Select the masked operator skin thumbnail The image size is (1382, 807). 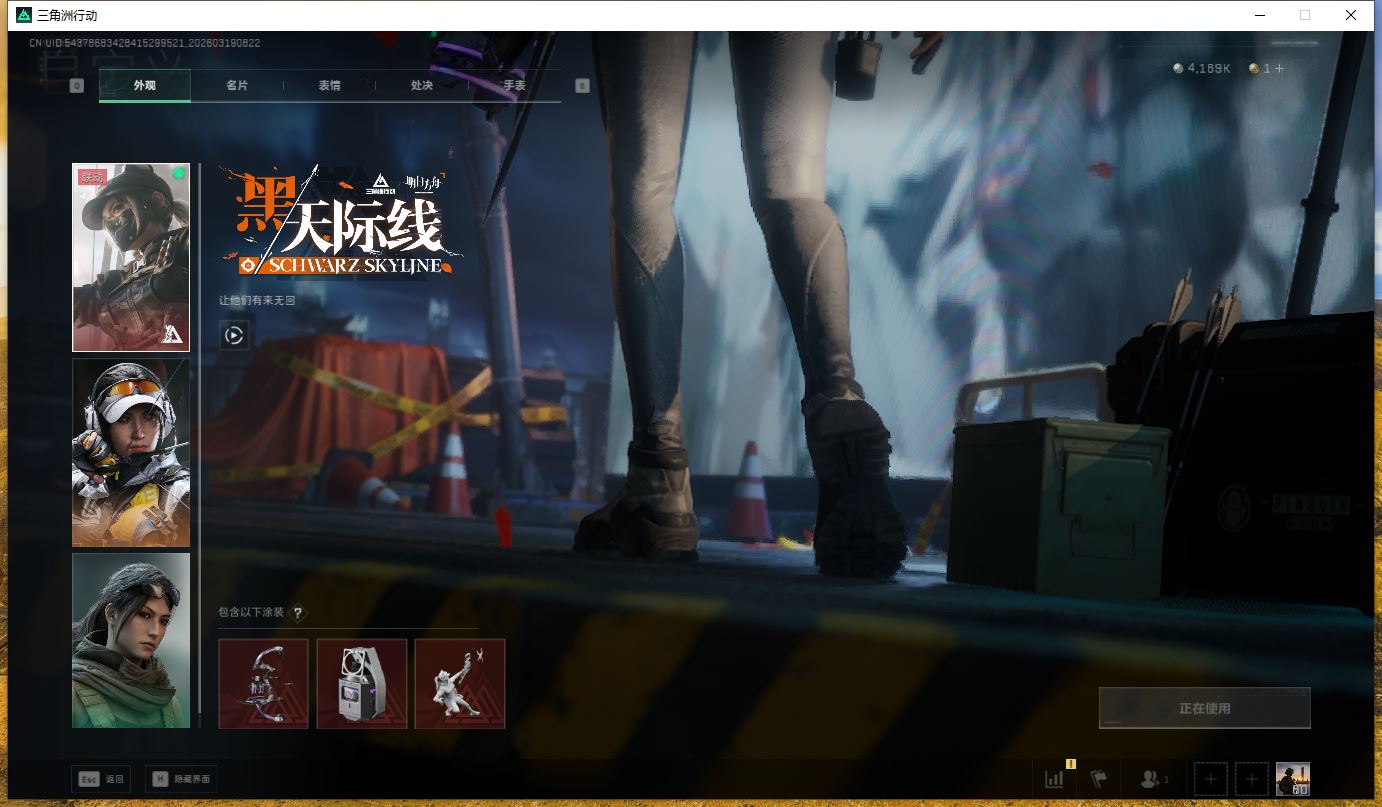131,258
